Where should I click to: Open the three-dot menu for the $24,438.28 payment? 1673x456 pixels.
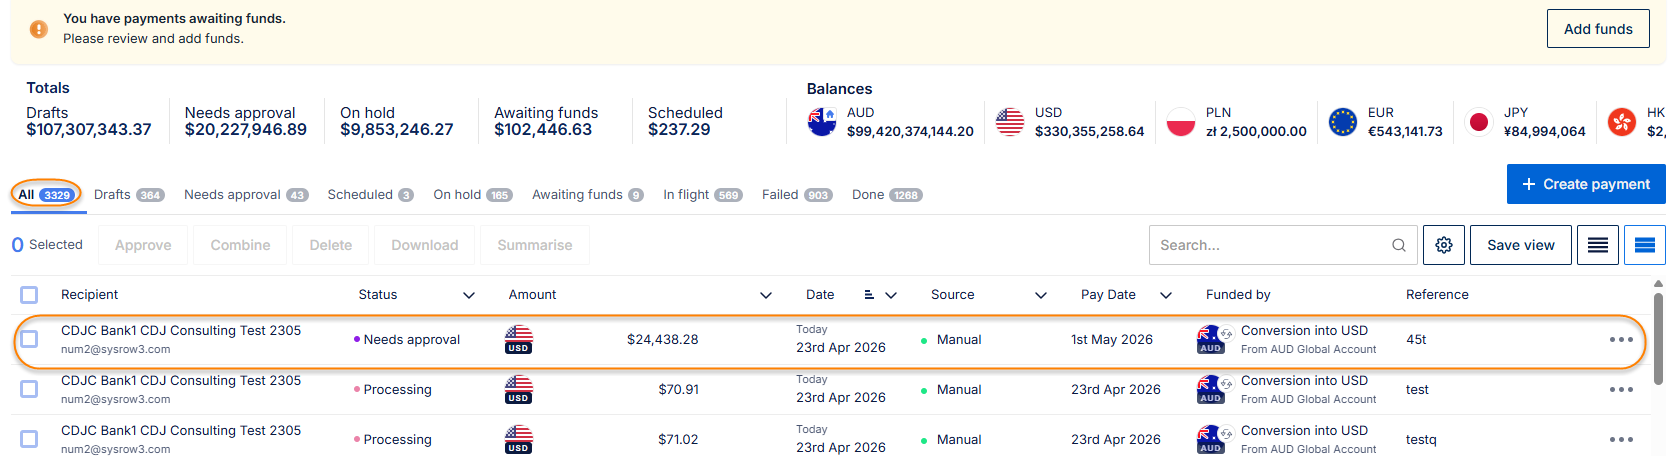click(x=1621, y=340)
